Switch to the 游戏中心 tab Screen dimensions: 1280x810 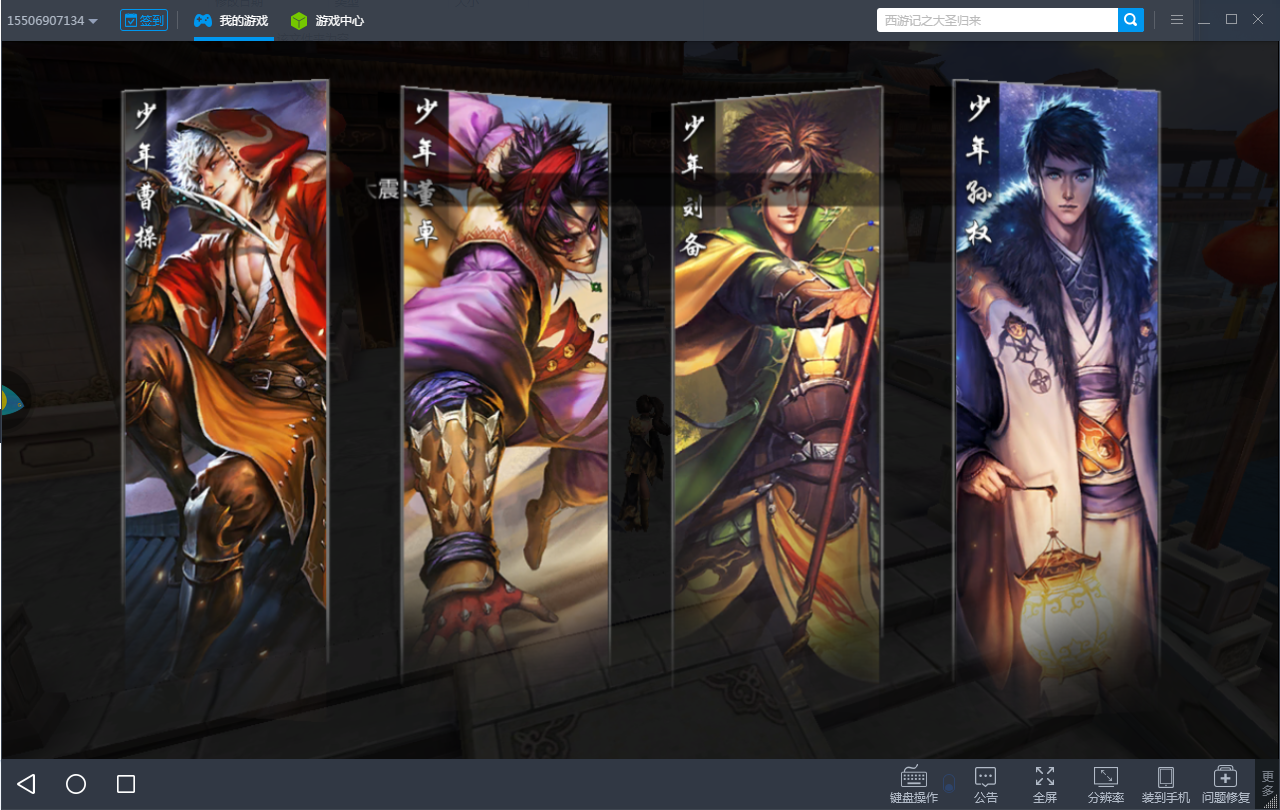tap(327, 20)
